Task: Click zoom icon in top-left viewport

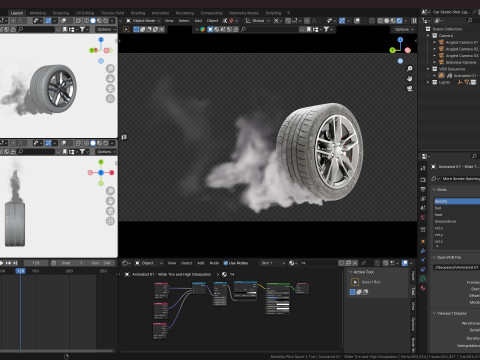Action: (110, 69)
